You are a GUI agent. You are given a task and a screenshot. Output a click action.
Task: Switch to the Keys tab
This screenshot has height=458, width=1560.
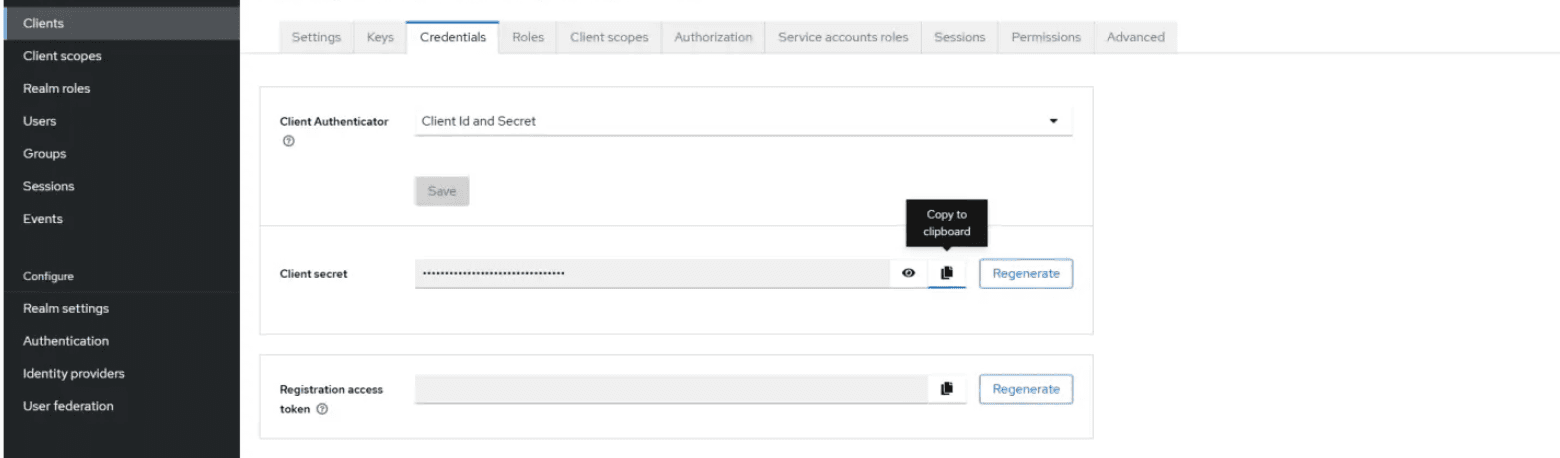click(380, 37)
